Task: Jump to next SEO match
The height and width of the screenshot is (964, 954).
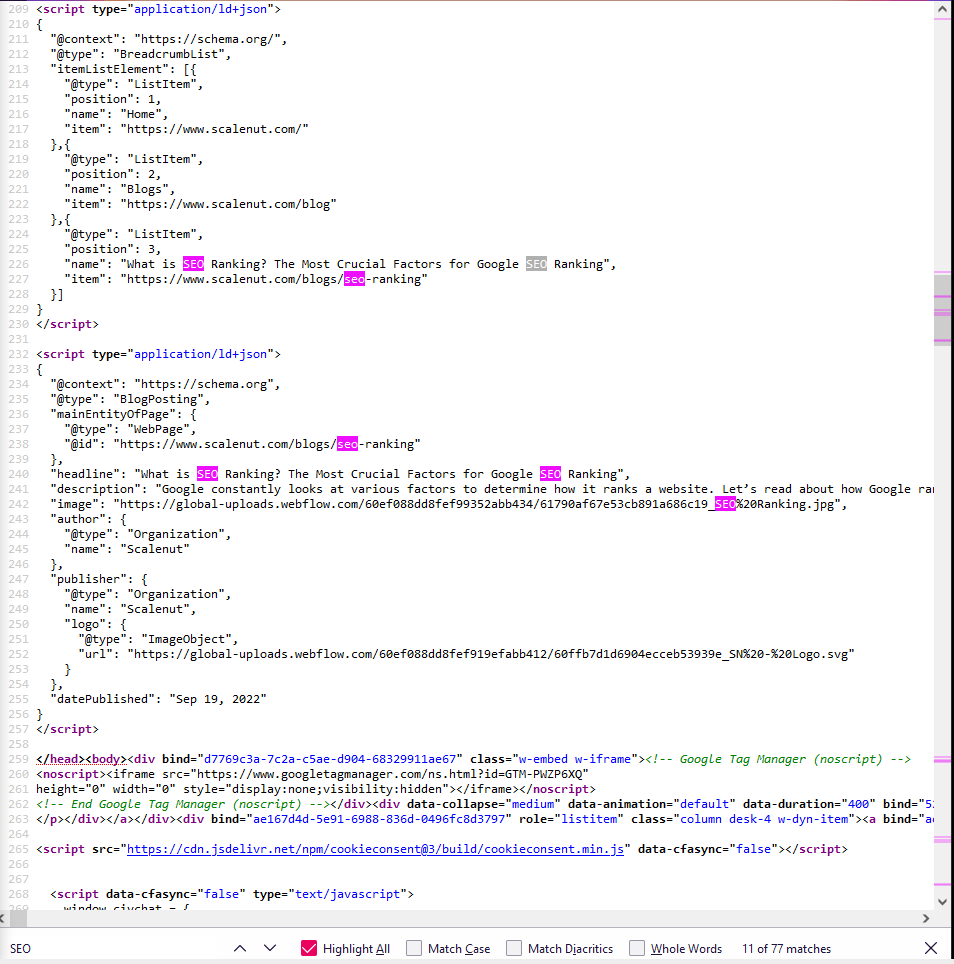Action: pyautogui.click(x=270, y=948)
